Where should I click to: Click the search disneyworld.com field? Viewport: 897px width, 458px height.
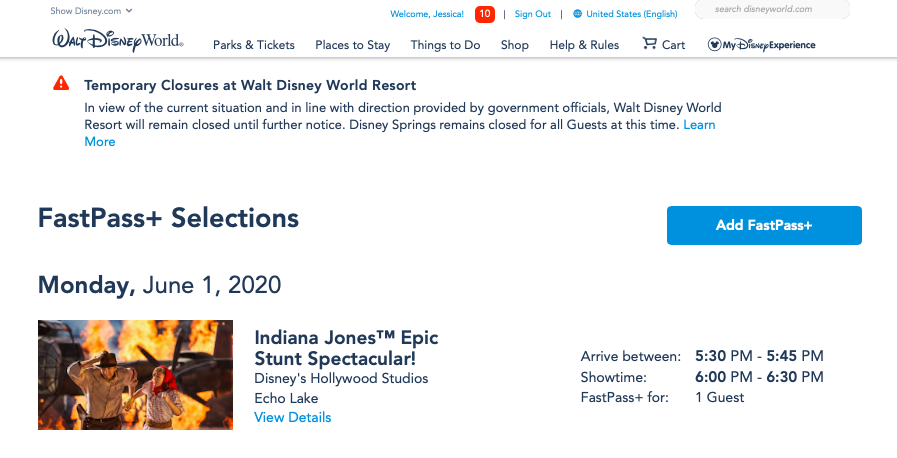point(772,9)
